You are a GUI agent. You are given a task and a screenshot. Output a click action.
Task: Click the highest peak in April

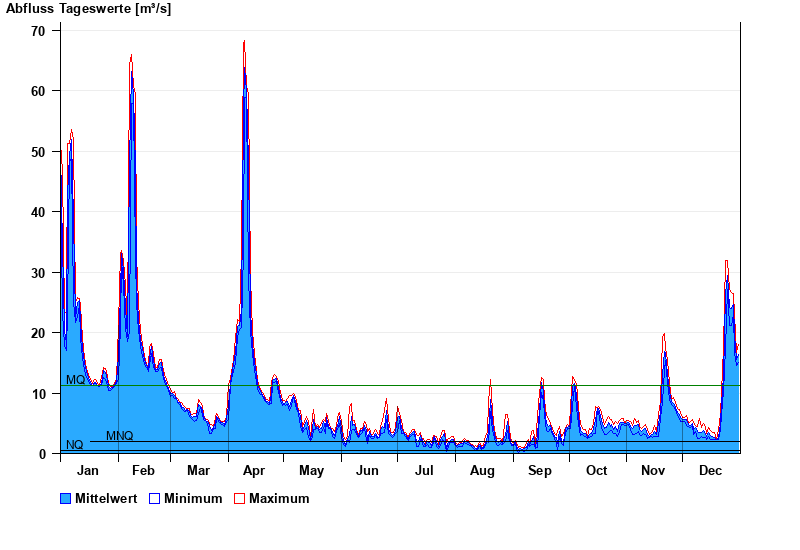[x=244, y=43]
